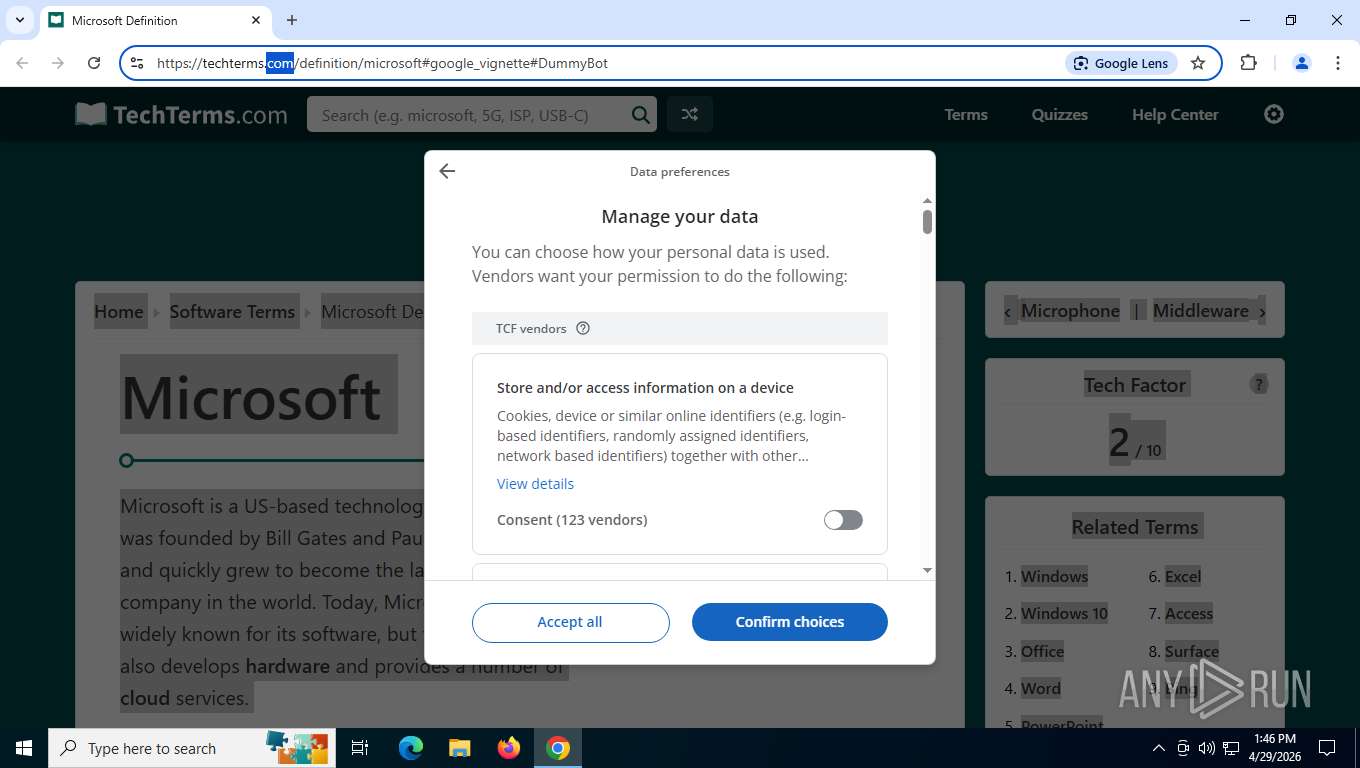
Task: Click the Confirm choices button
Action: click(x=790, y=622)
